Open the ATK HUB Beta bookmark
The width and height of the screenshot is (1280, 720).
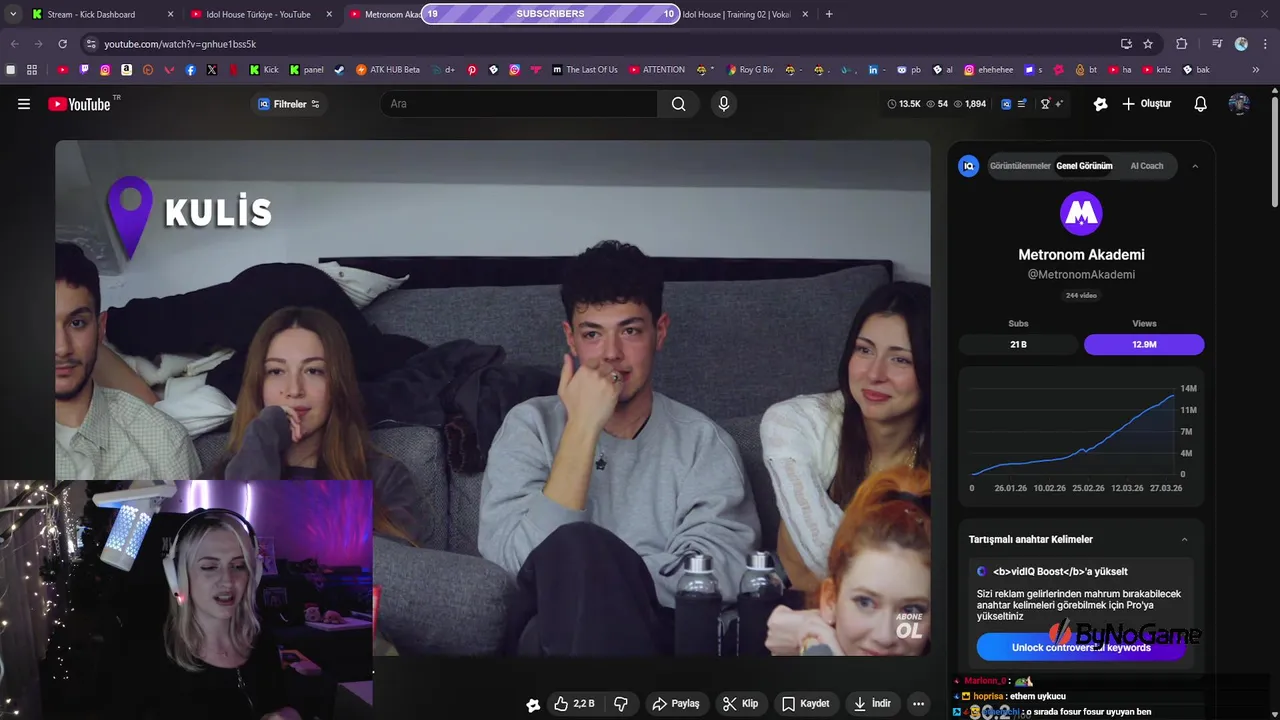pyautogui.click(x=386, y=70)
